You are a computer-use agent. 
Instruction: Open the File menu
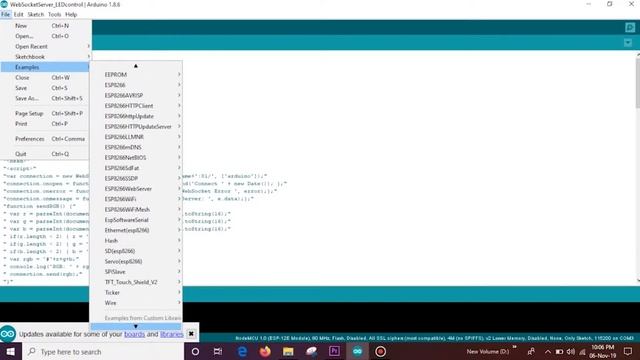click(5, 14)
